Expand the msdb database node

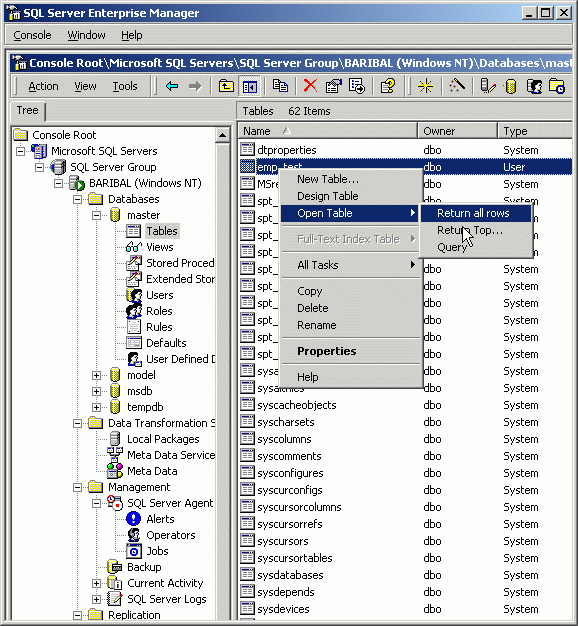[97, 391]
